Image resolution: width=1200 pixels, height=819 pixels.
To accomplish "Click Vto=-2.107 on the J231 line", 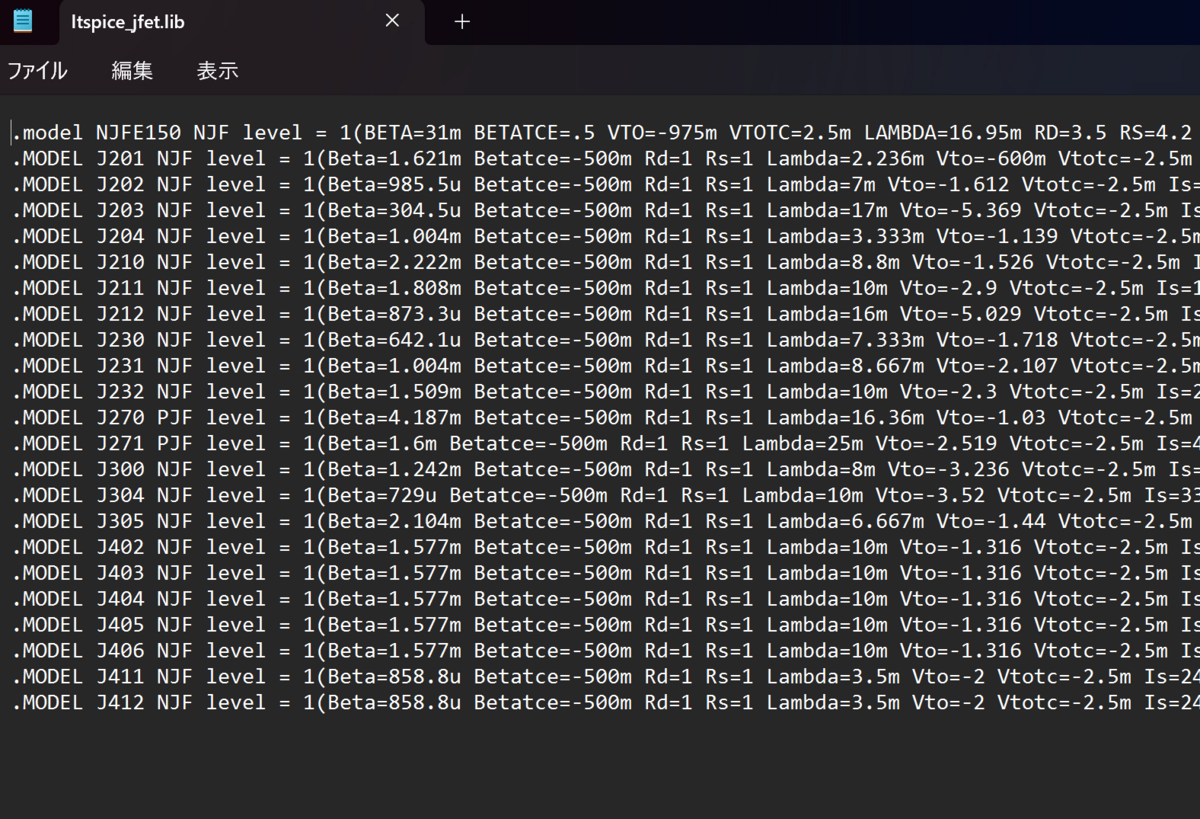I will [x=998, y=366].
